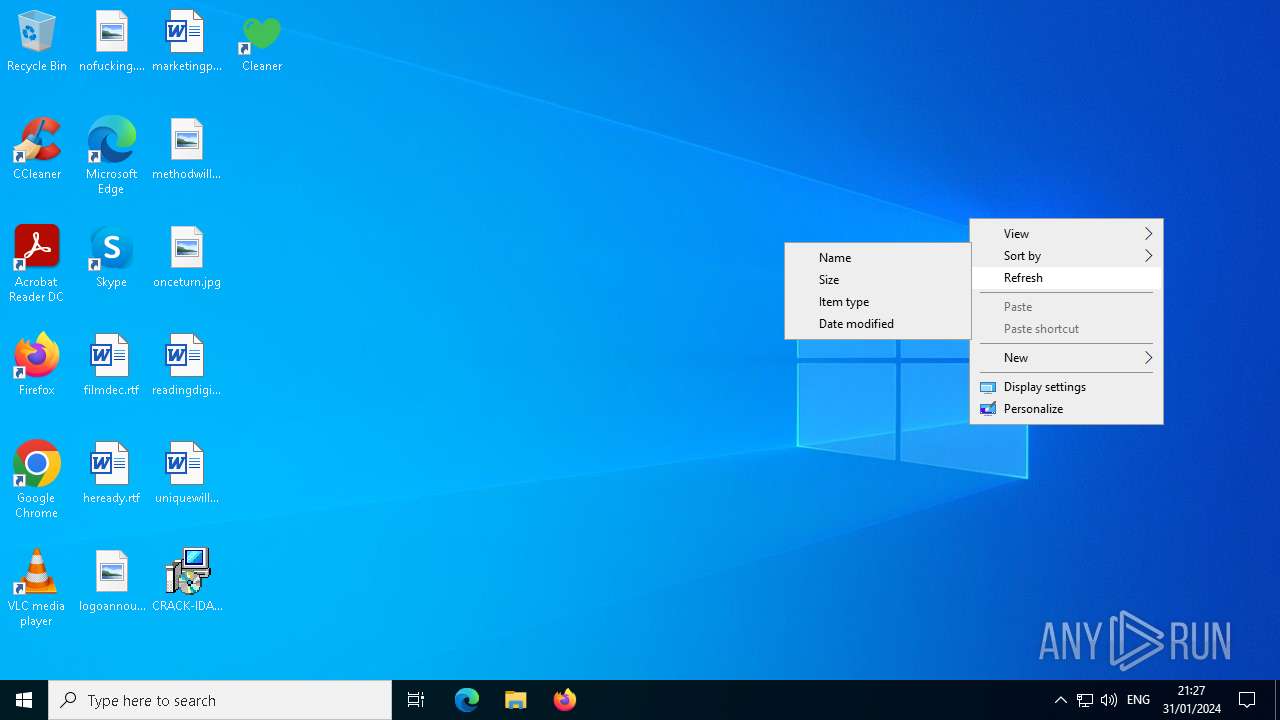Select the uniquewill Word document icon
The height and width of the screenshot is (720, 1280).
click(x=187, y=474)
